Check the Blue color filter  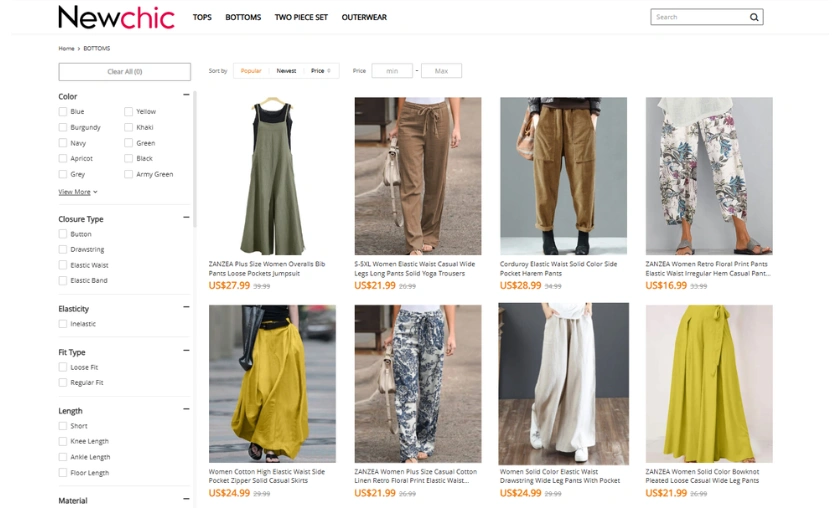(63, 111)
